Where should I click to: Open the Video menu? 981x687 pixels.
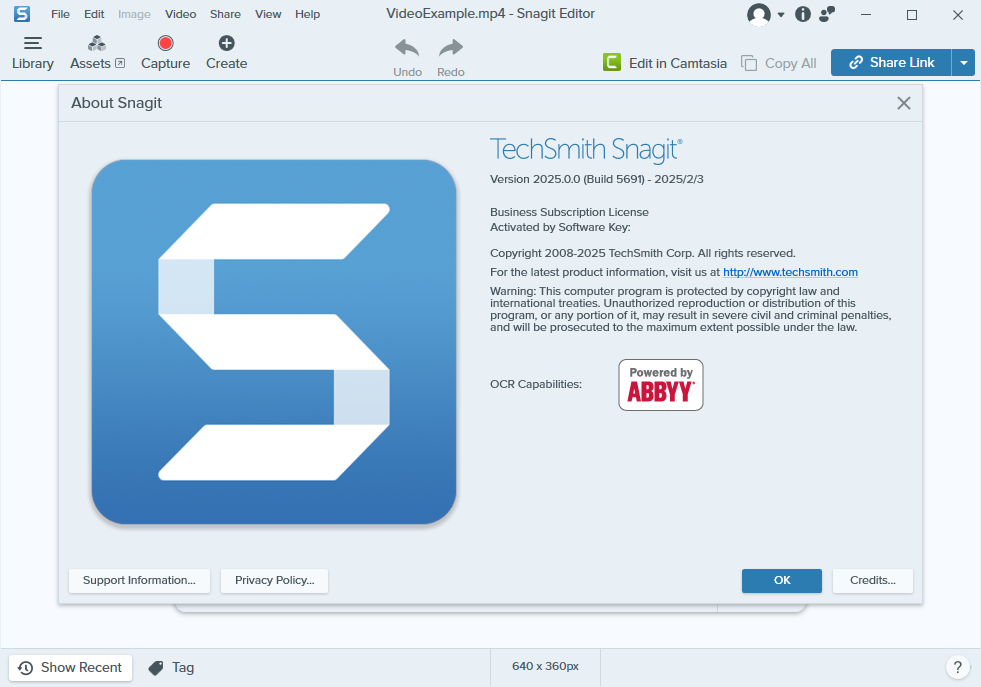point(180,14)
